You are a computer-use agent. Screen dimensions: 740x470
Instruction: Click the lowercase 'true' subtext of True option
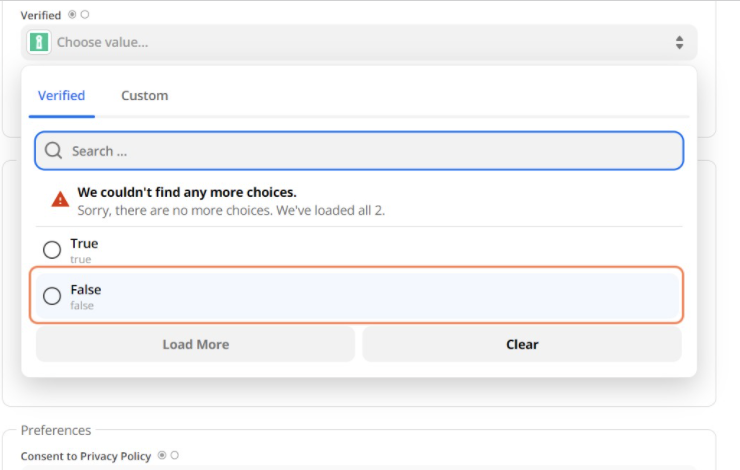coord(80,259)
